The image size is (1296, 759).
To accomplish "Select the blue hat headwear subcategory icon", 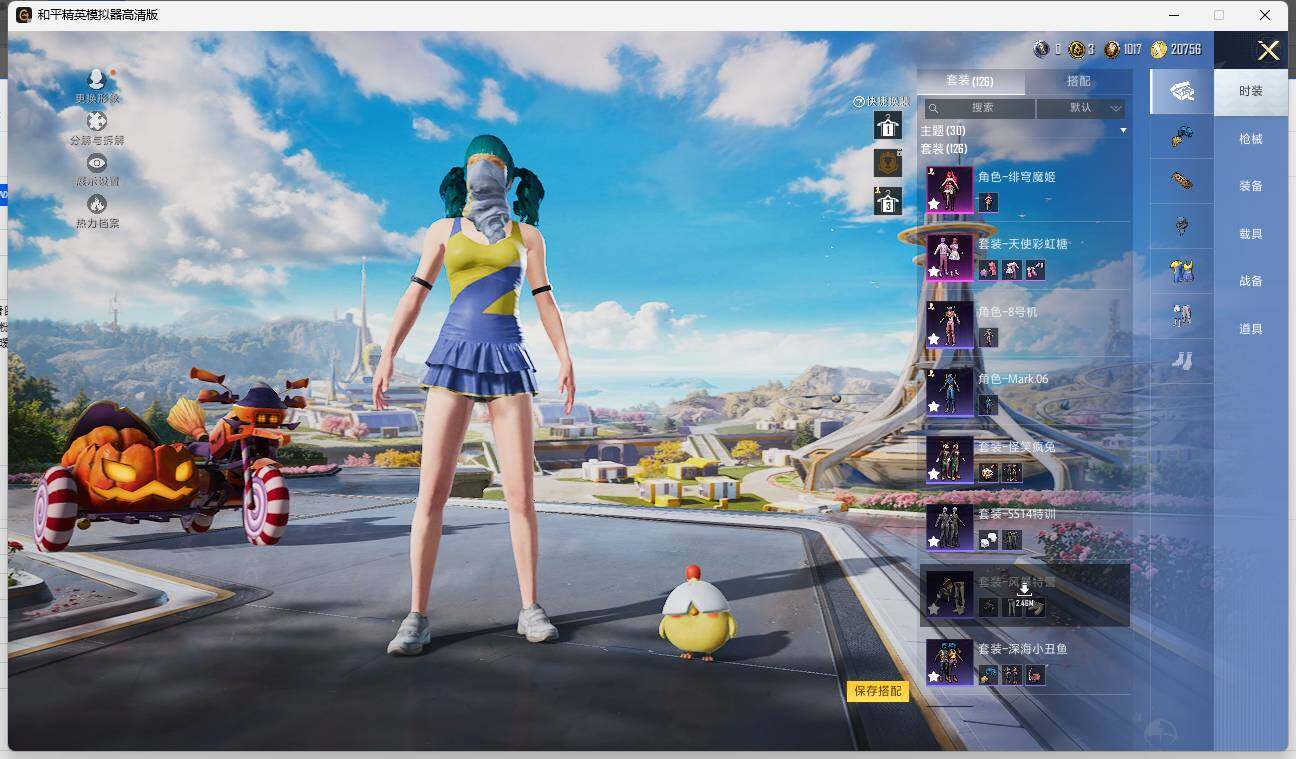I will coord(1182,136).
